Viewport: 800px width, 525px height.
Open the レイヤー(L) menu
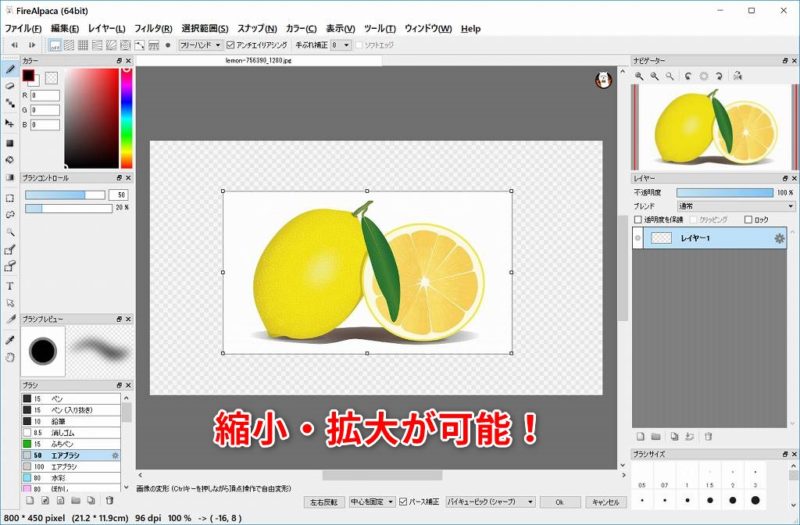point(107,29)
